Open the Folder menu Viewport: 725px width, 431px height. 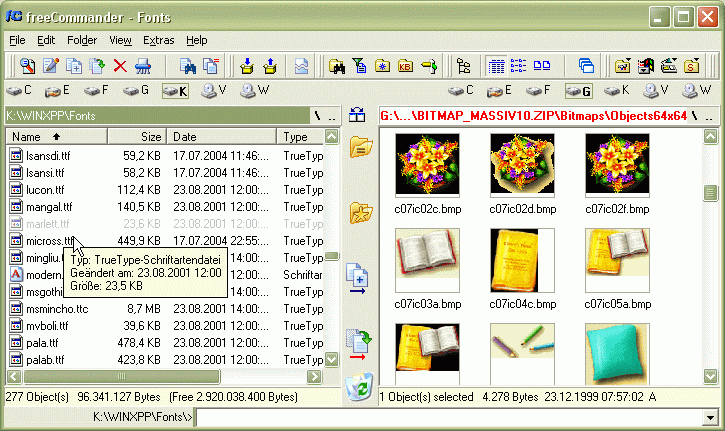pyautogui.click(x=82, y=40)
